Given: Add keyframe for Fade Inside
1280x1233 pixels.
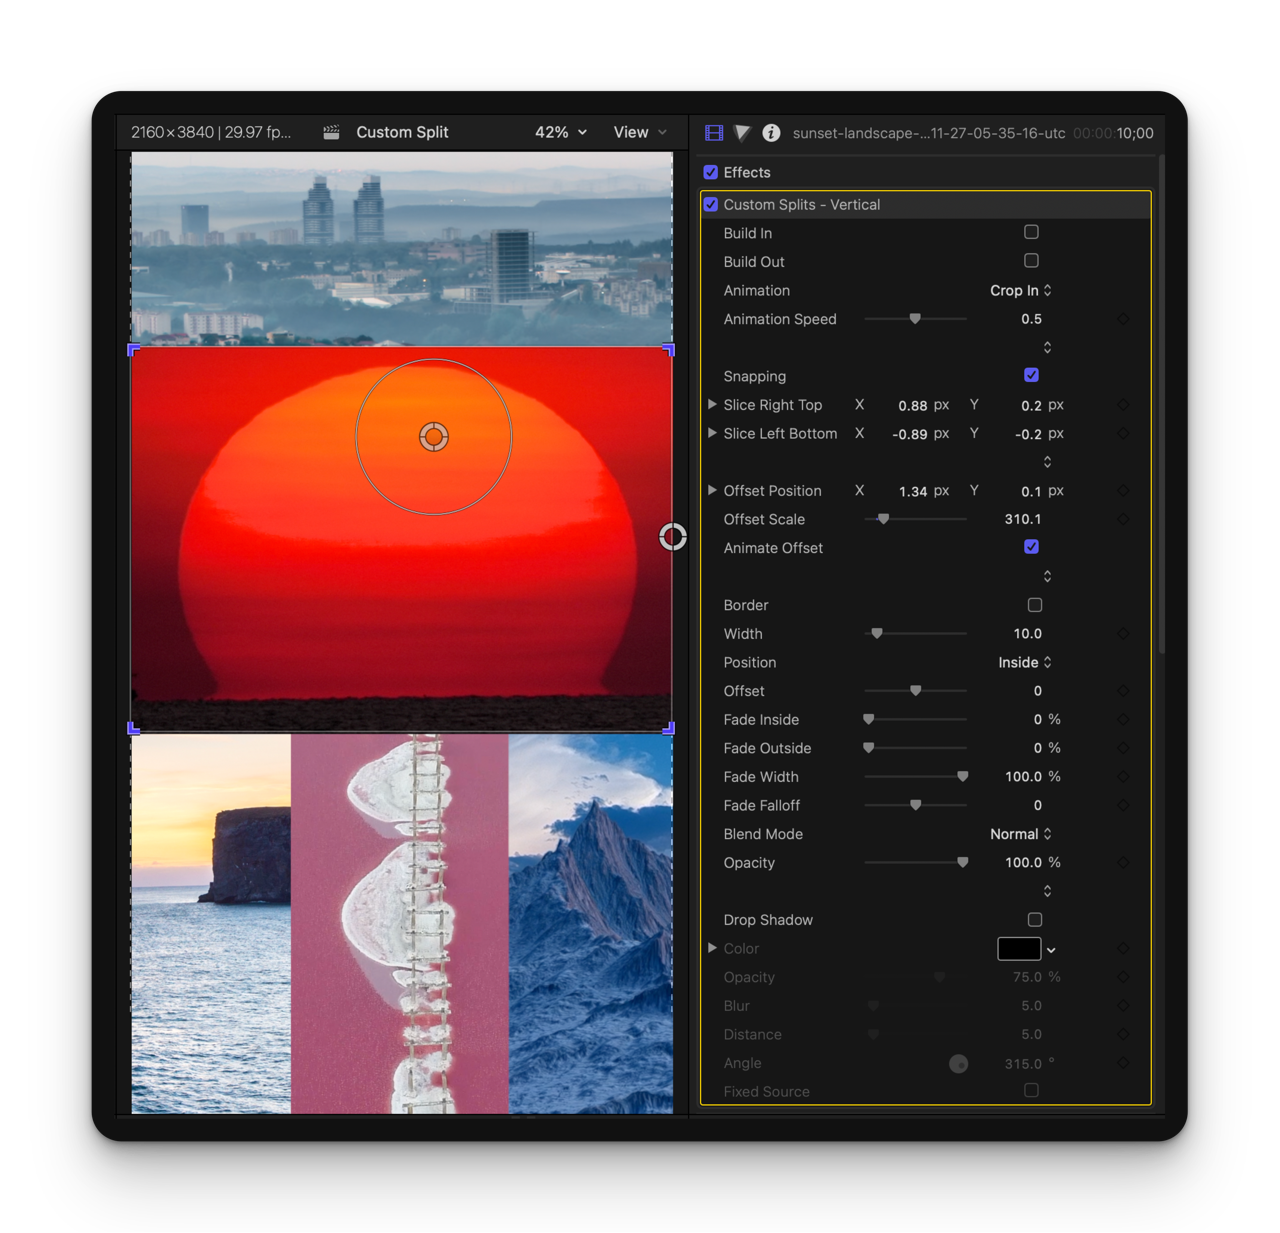Looking at the screenshot, I should click(1123, 720).
